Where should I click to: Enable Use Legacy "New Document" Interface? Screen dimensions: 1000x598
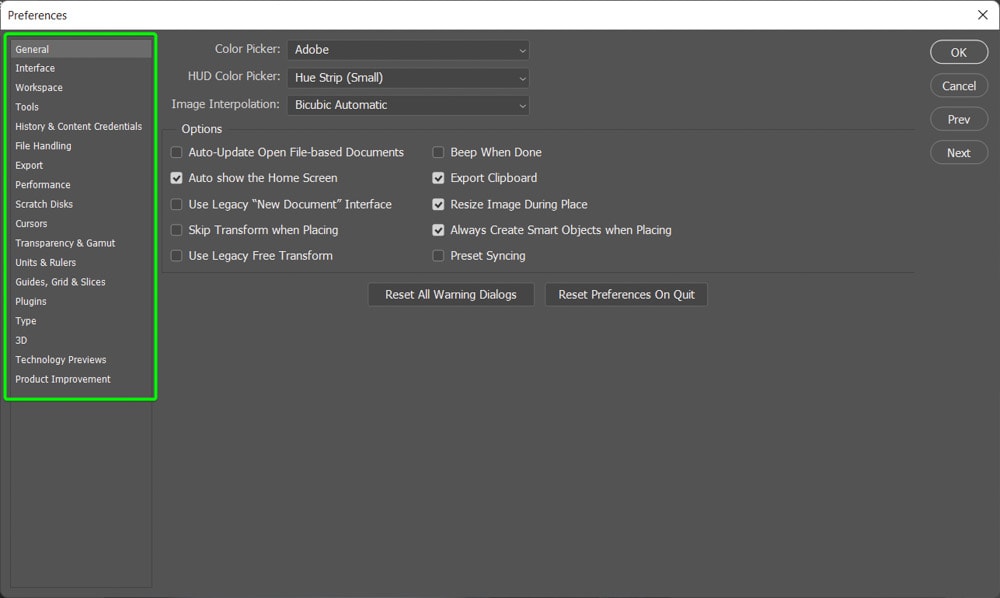click(177, 205)
